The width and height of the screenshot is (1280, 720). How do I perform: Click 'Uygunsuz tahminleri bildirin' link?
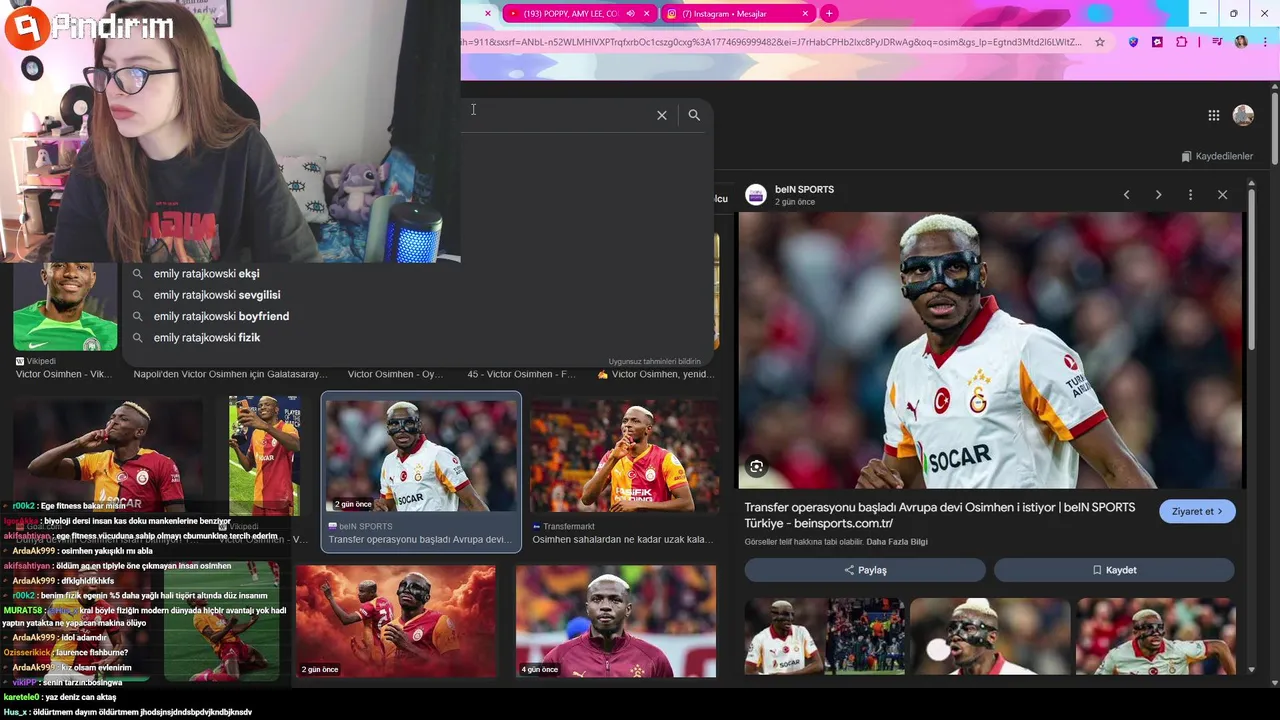click(x=655, y=362)
